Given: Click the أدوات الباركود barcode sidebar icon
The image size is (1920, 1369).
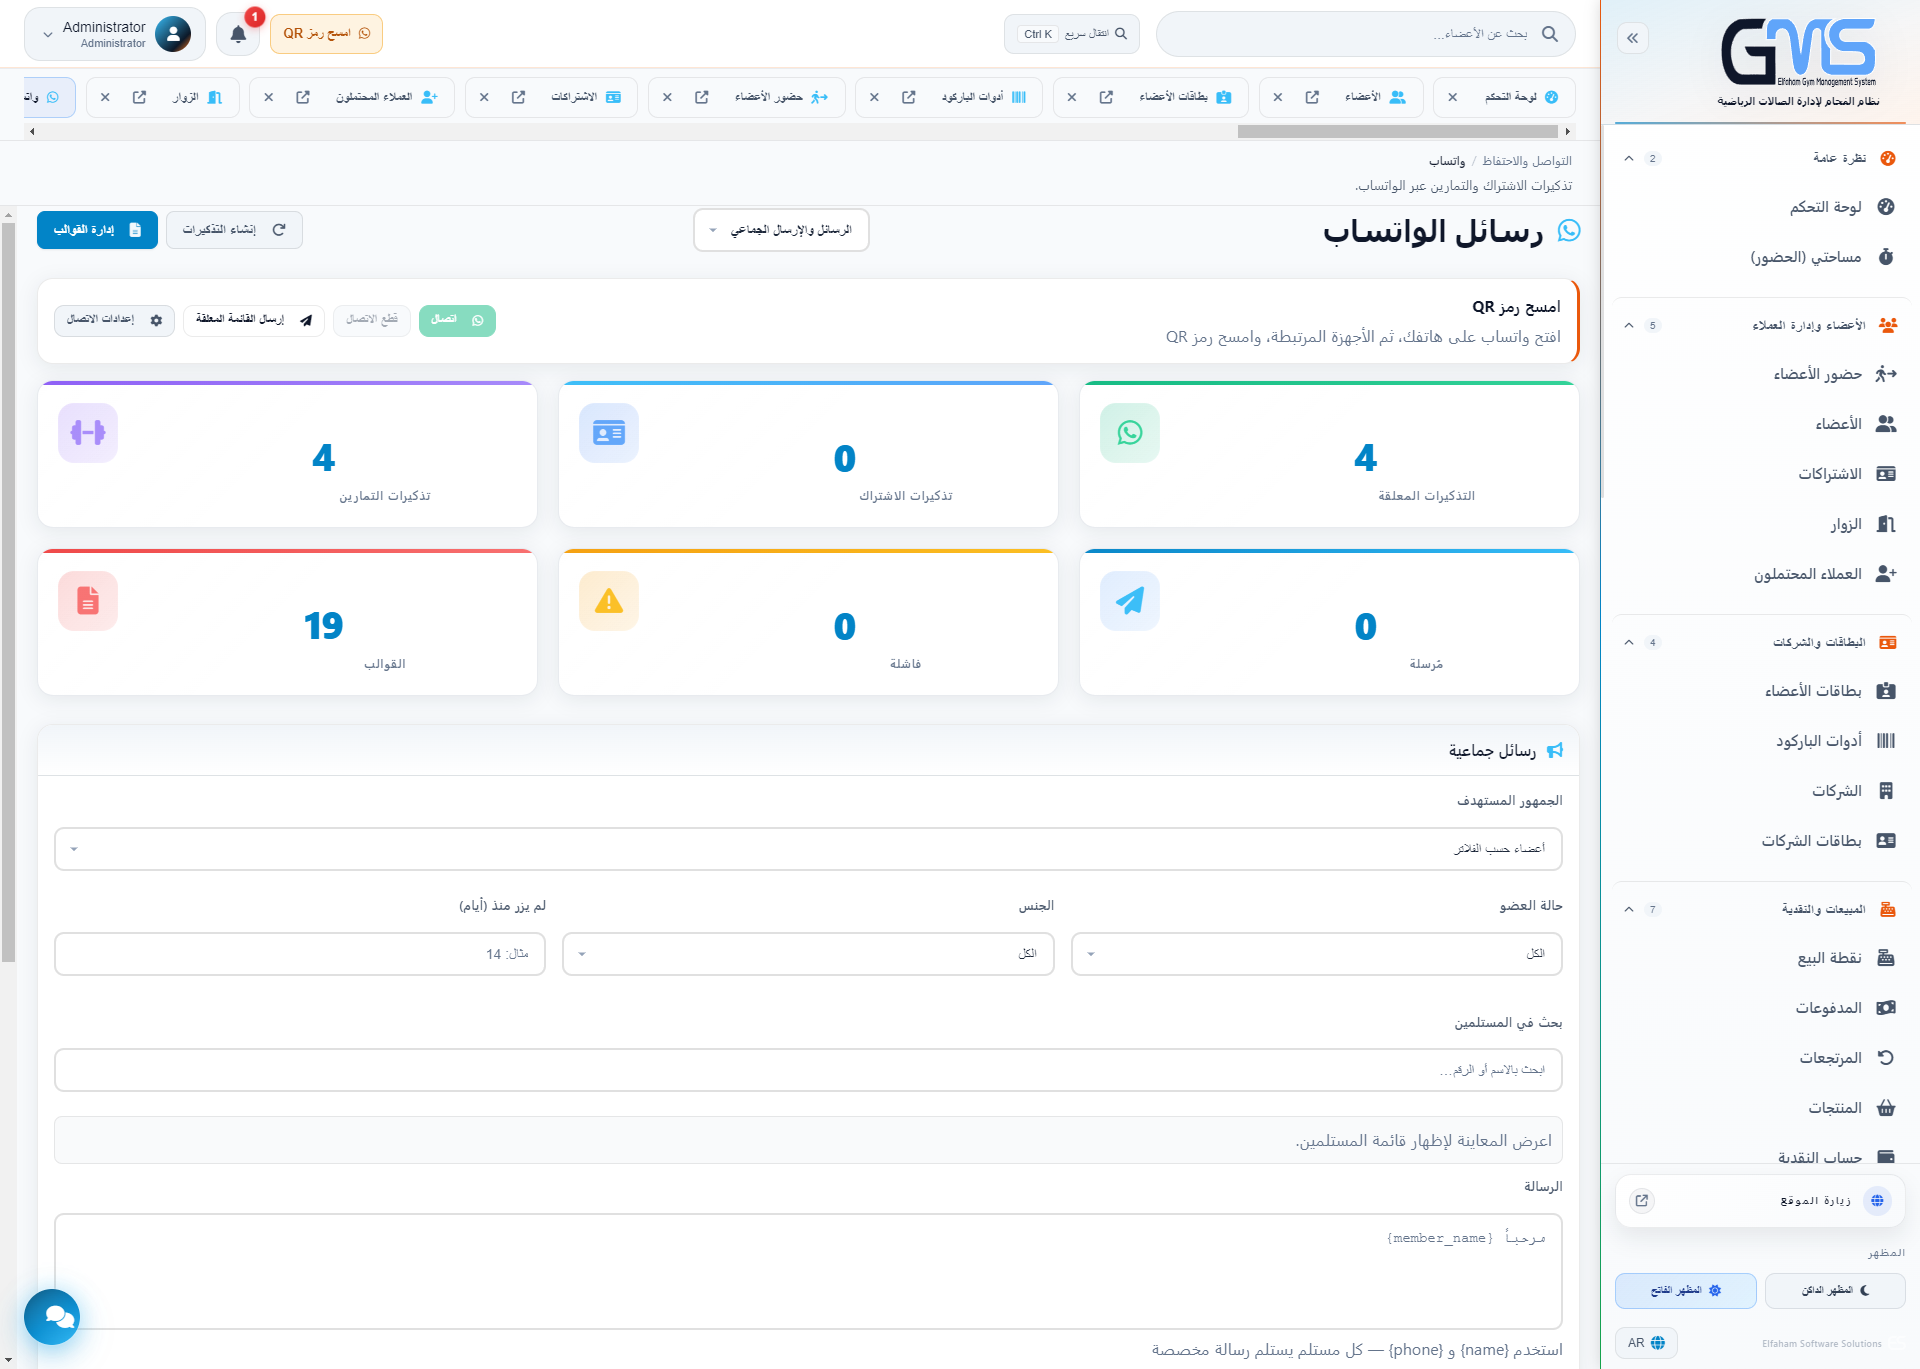Looking at the screenshot, I should click(x=1886, y=741).
